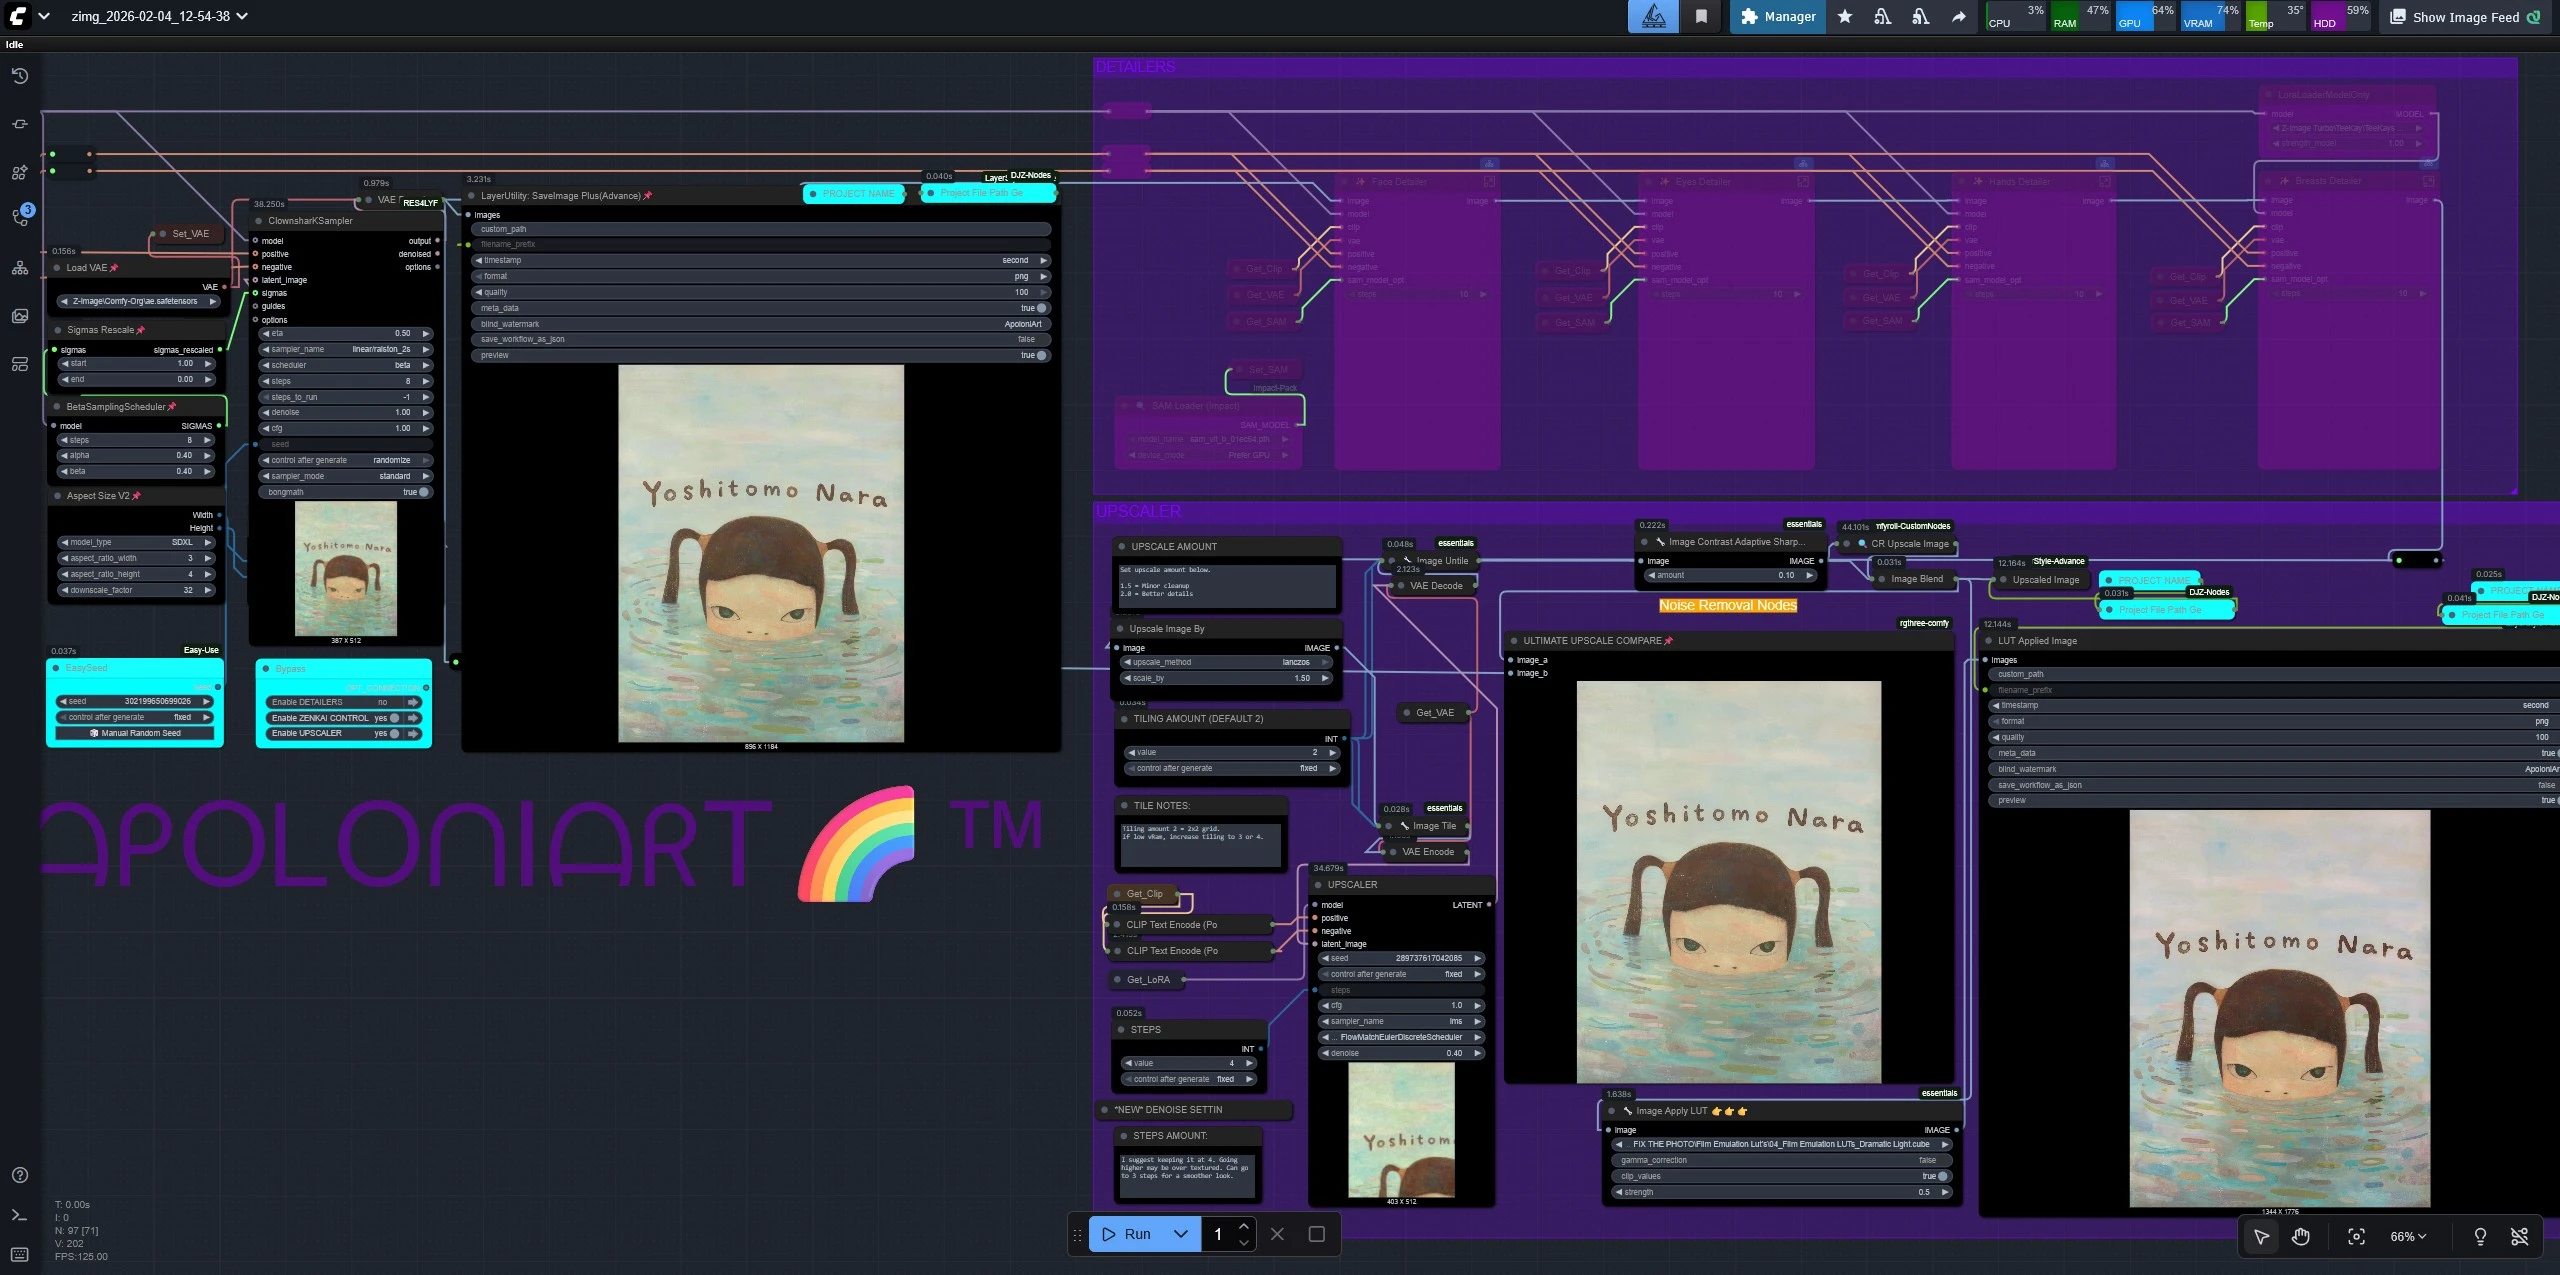Open the help center question icon
This screenshot has width=2560, height=1275.
20,1175
